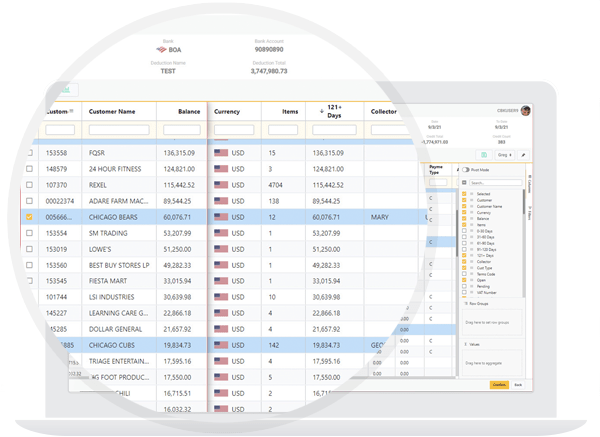Image resolution: width=600 pixels, height=437 pixels.
Task: Focus the 121+ Days filter field
Action: 334,130
